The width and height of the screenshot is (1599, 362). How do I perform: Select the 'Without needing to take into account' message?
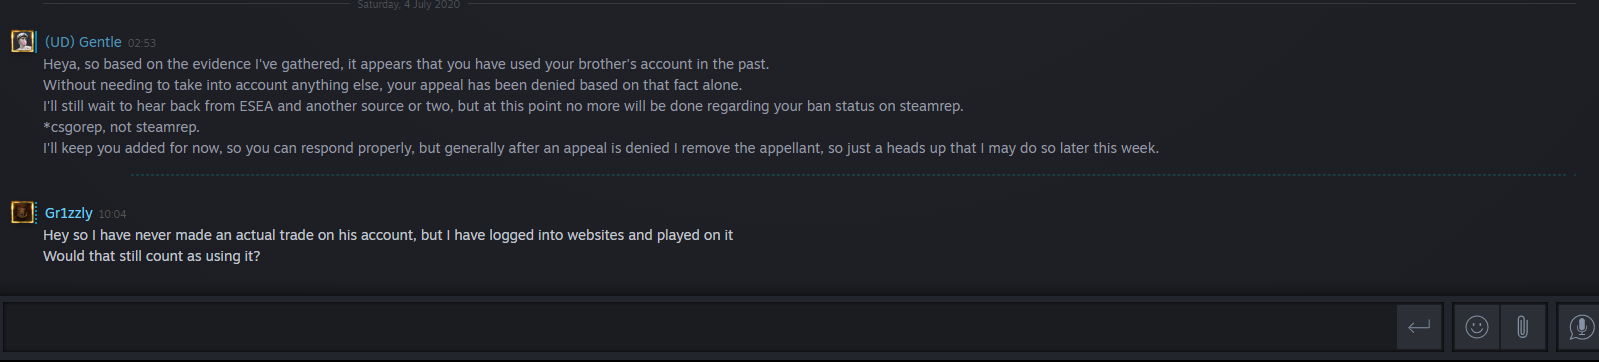point(392,85)
